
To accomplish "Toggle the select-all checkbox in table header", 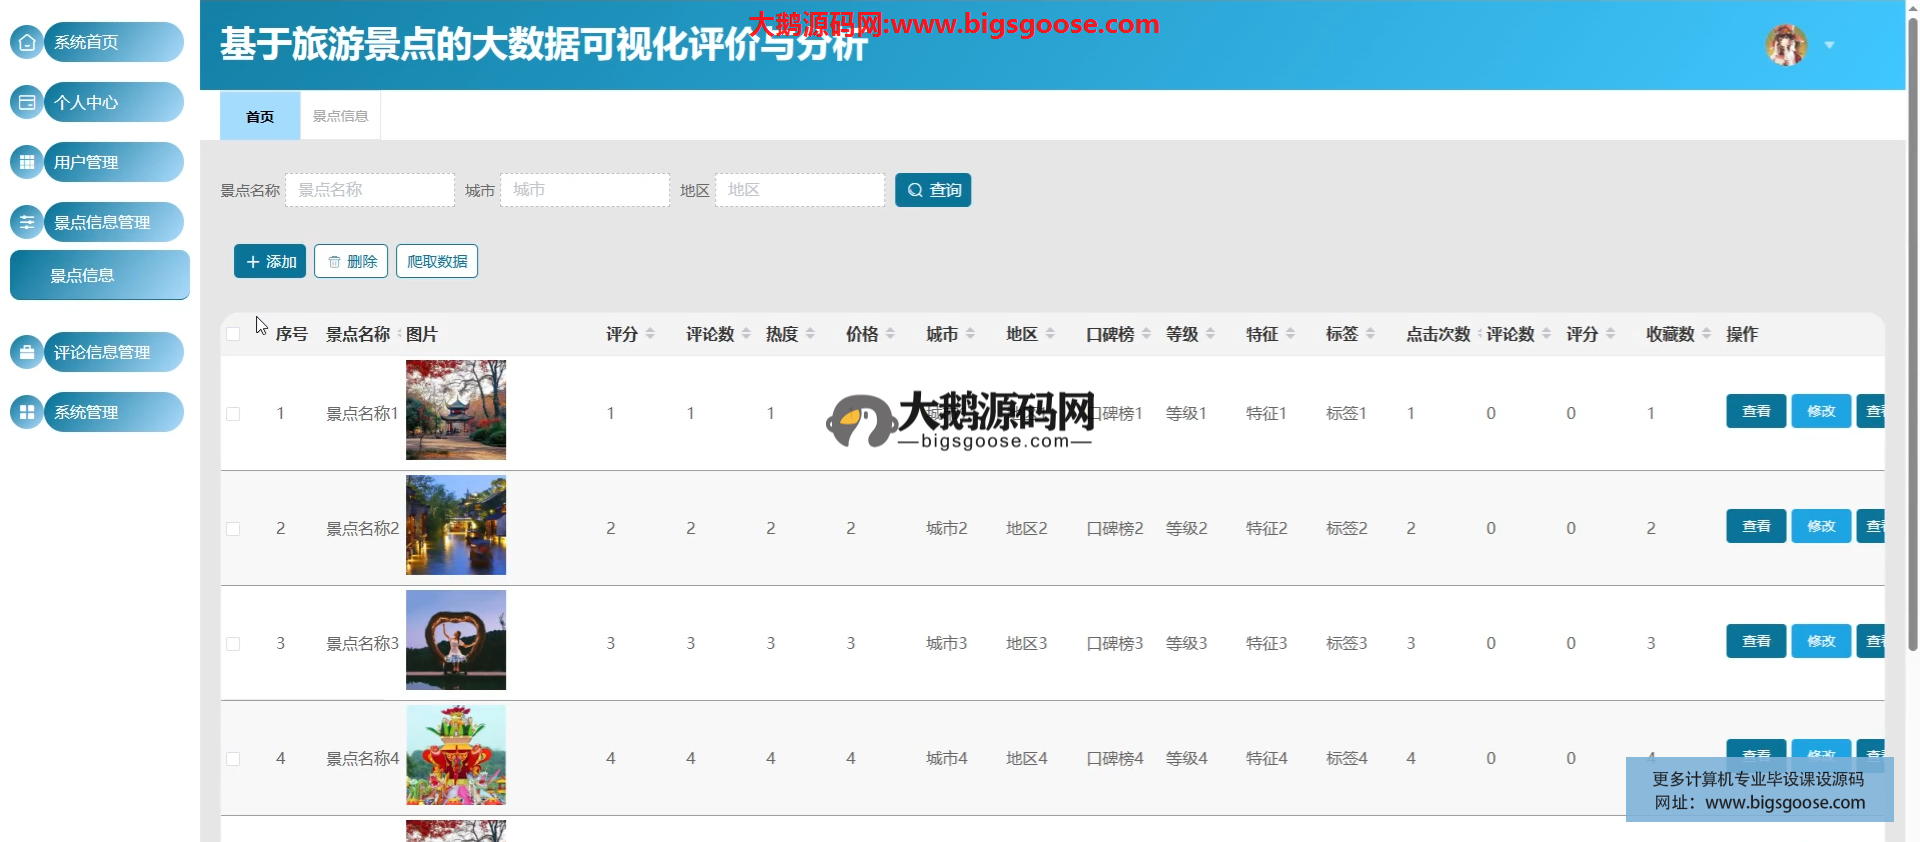I will [x=233, y=334].
